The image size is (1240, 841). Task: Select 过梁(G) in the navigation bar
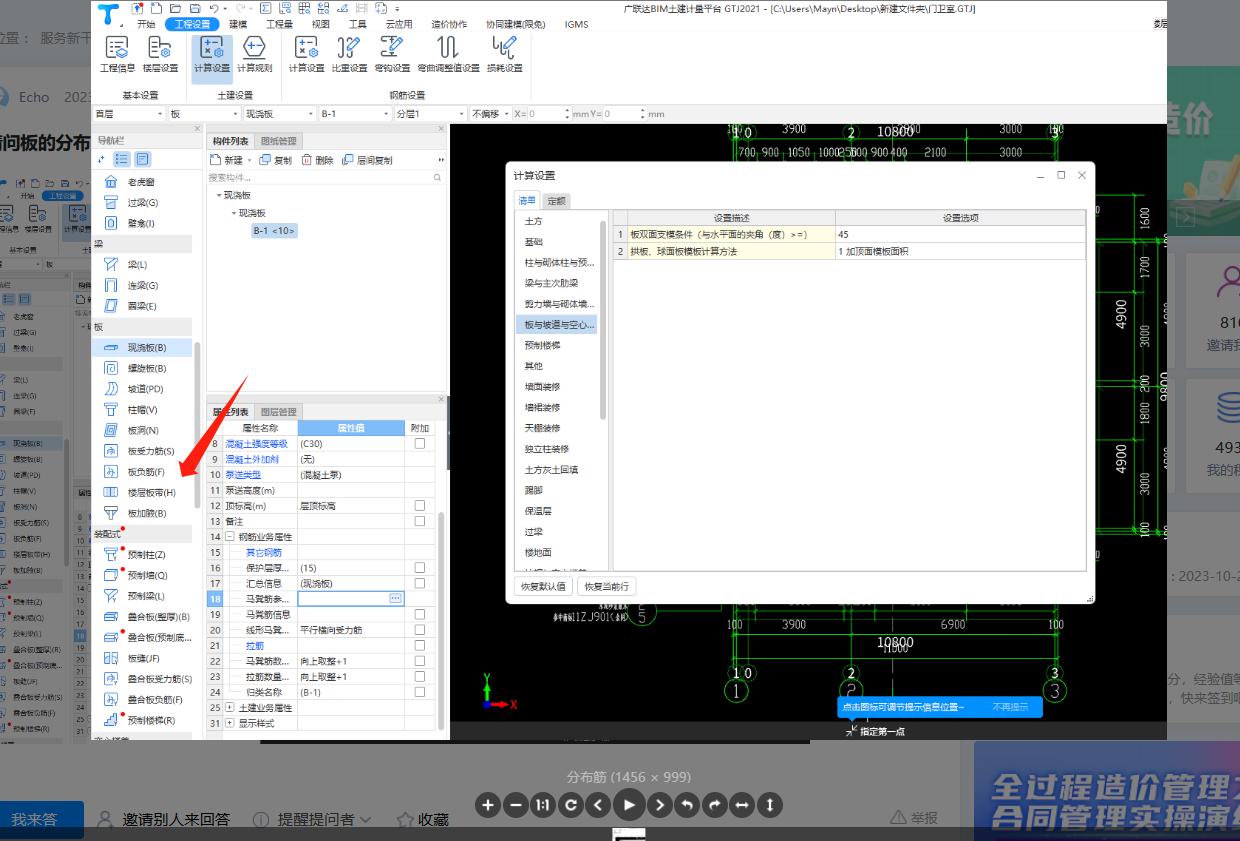coord(142,203)
